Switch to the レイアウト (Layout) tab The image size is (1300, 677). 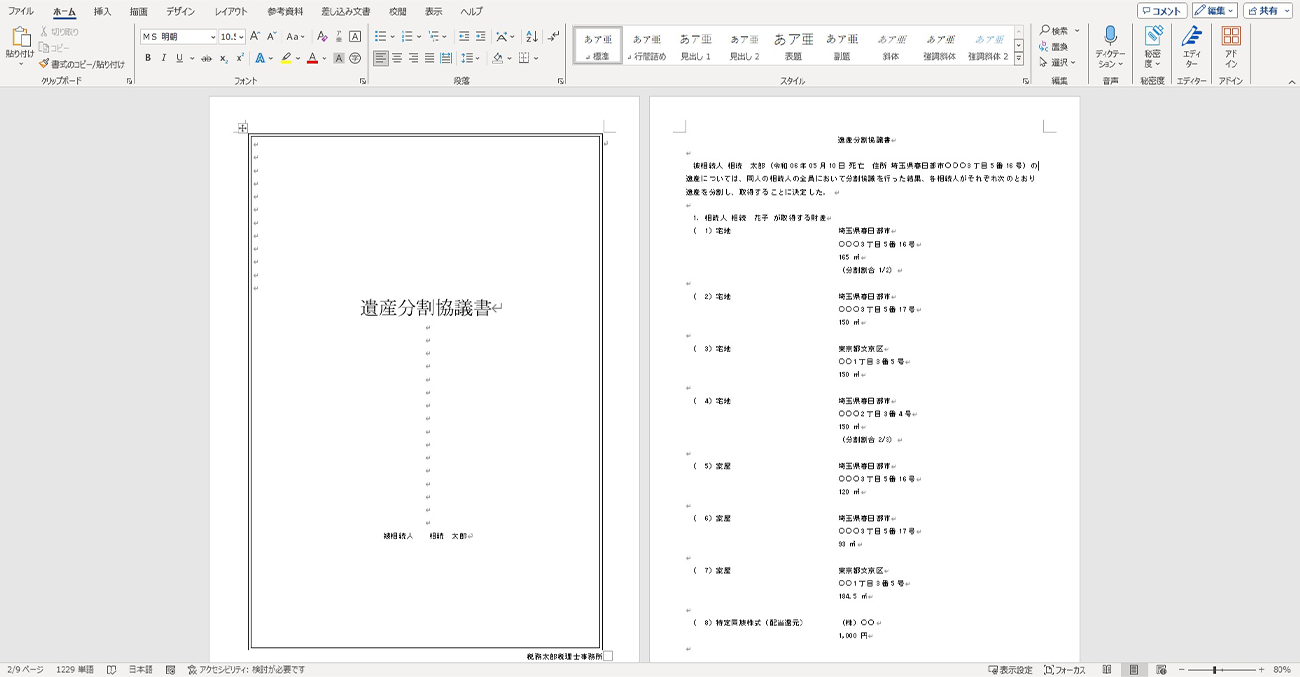[231, 12]
